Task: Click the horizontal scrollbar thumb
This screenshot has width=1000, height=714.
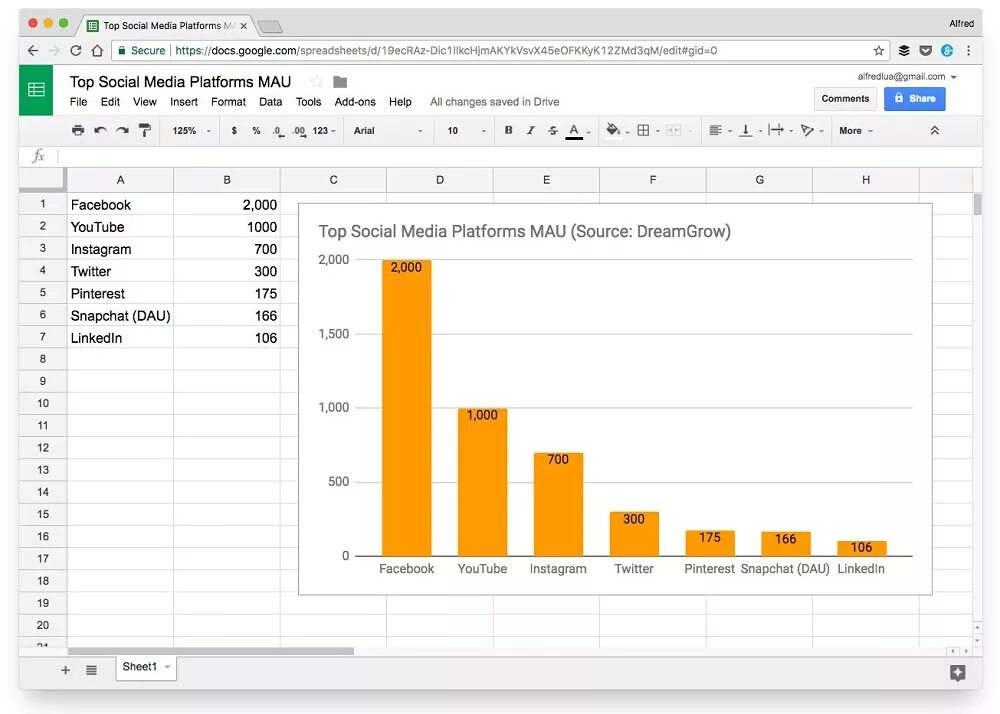Action: pos(210,651)
